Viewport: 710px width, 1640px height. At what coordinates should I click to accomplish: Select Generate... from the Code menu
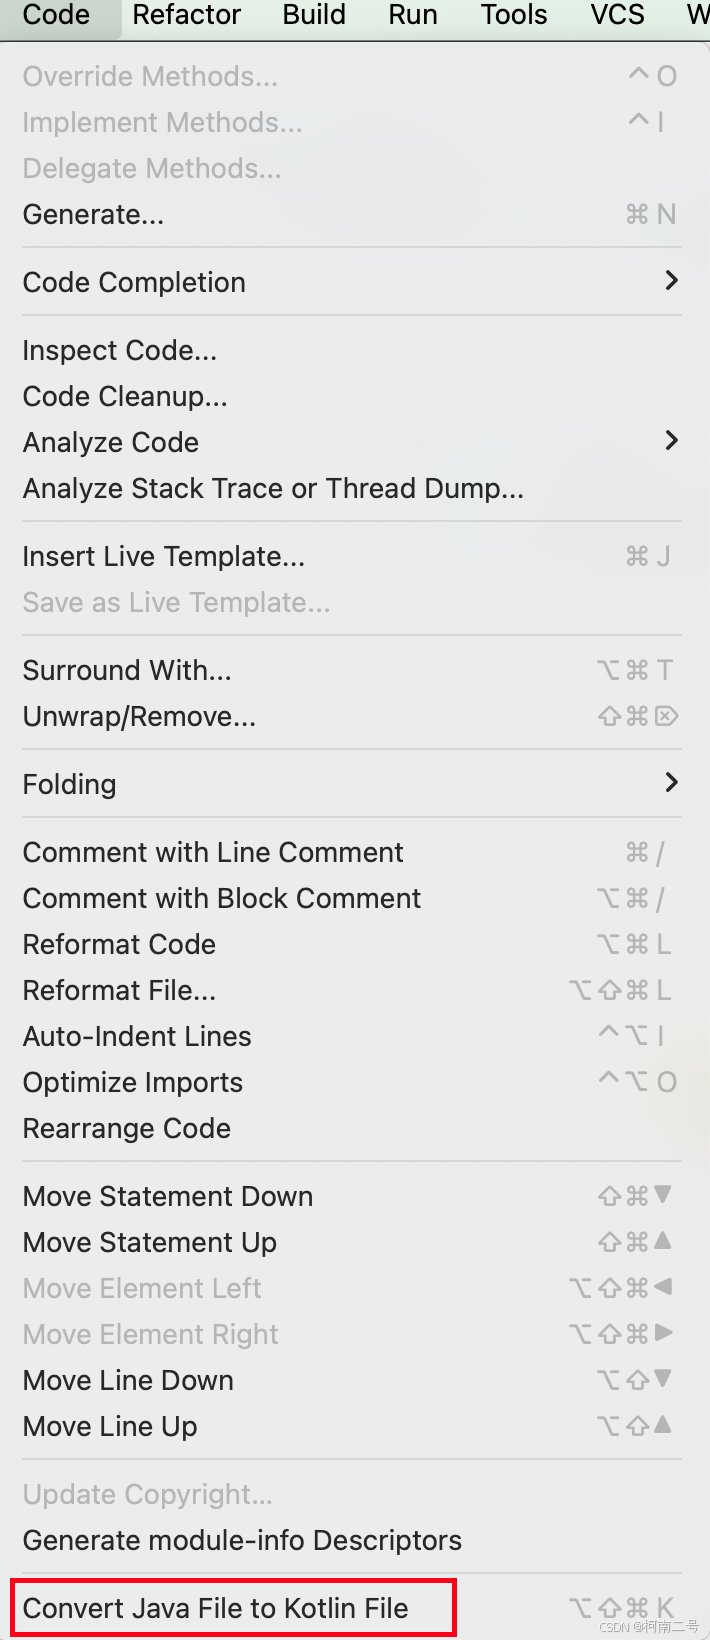[92, 214]
